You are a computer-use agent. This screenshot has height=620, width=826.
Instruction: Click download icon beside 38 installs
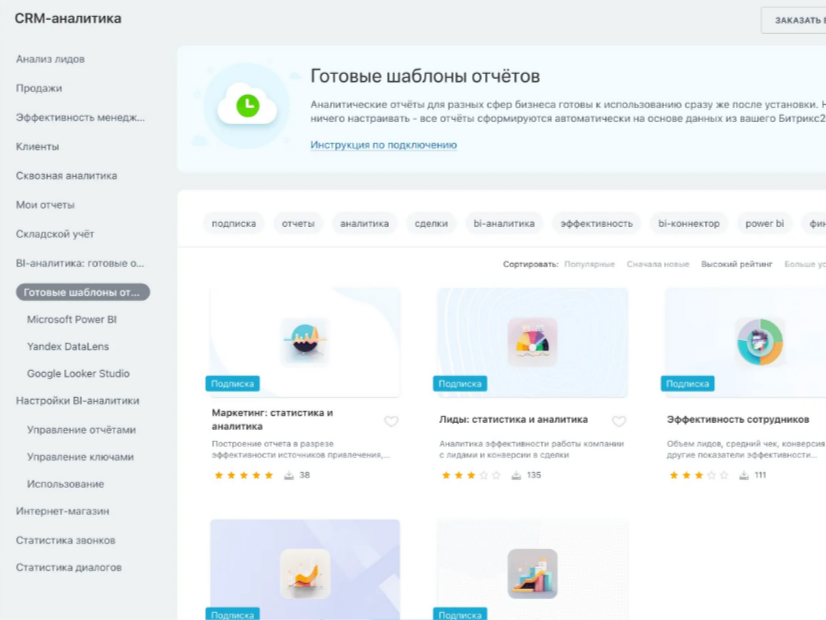pos(289,475)
